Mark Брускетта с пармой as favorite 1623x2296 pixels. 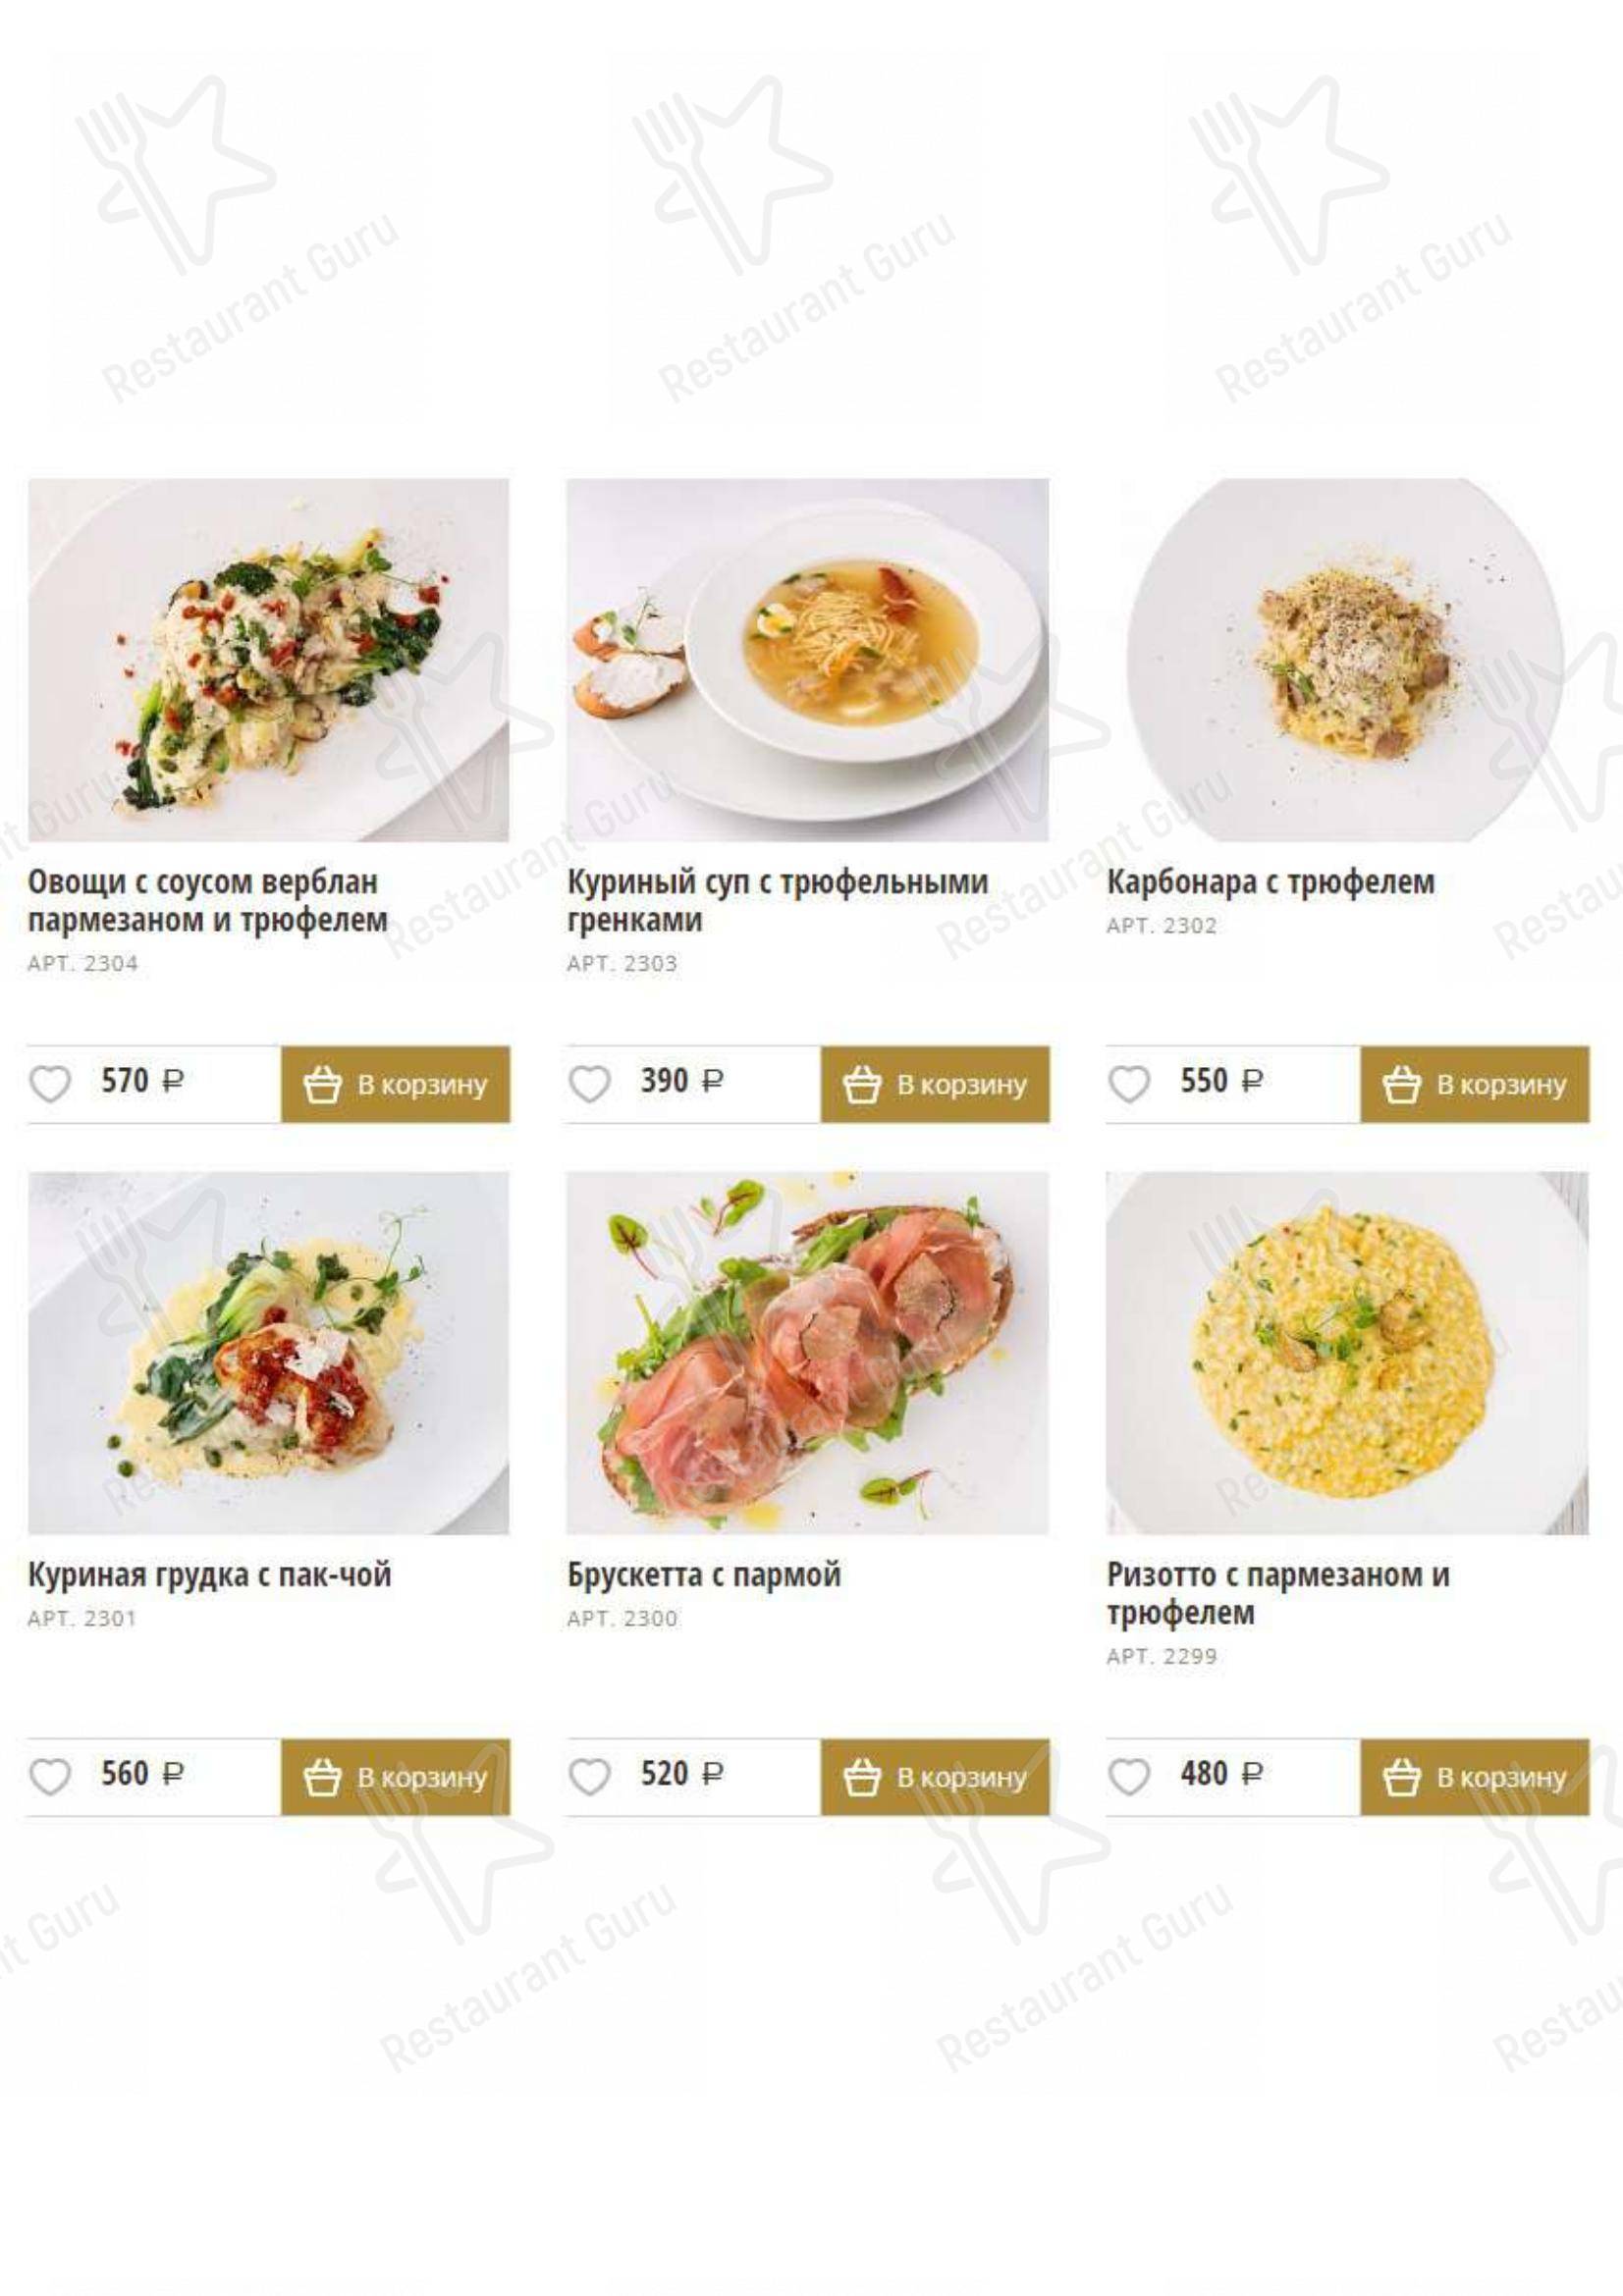[589, 1777]
